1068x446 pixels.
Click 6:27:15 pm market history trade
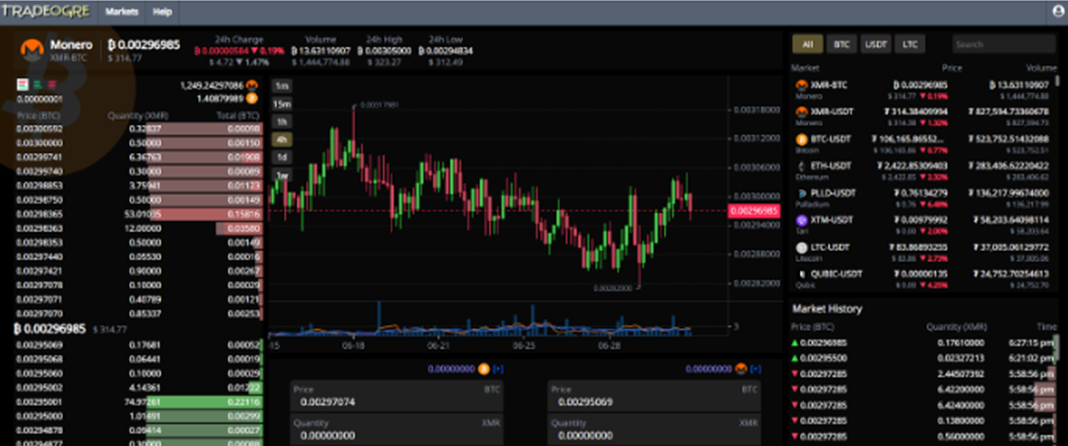tap(923, 343)
